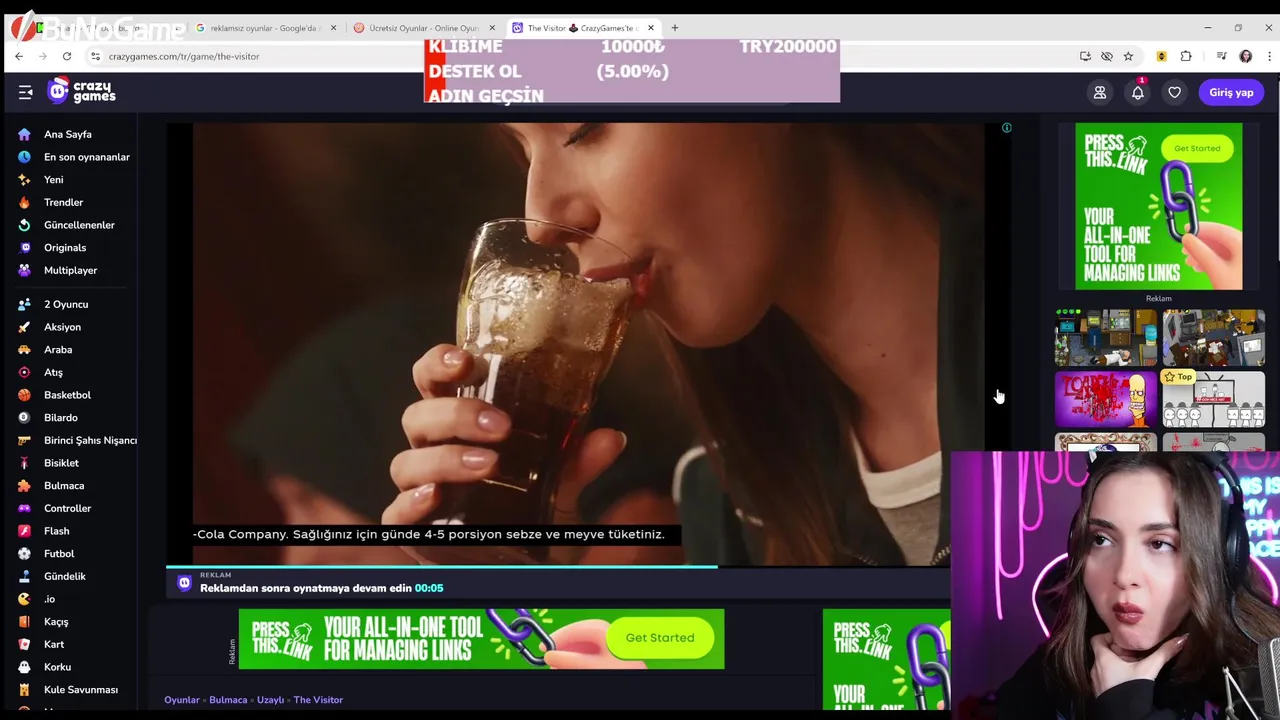Click the Flash category icon
1280x720 pixels.
pos(24,531)
